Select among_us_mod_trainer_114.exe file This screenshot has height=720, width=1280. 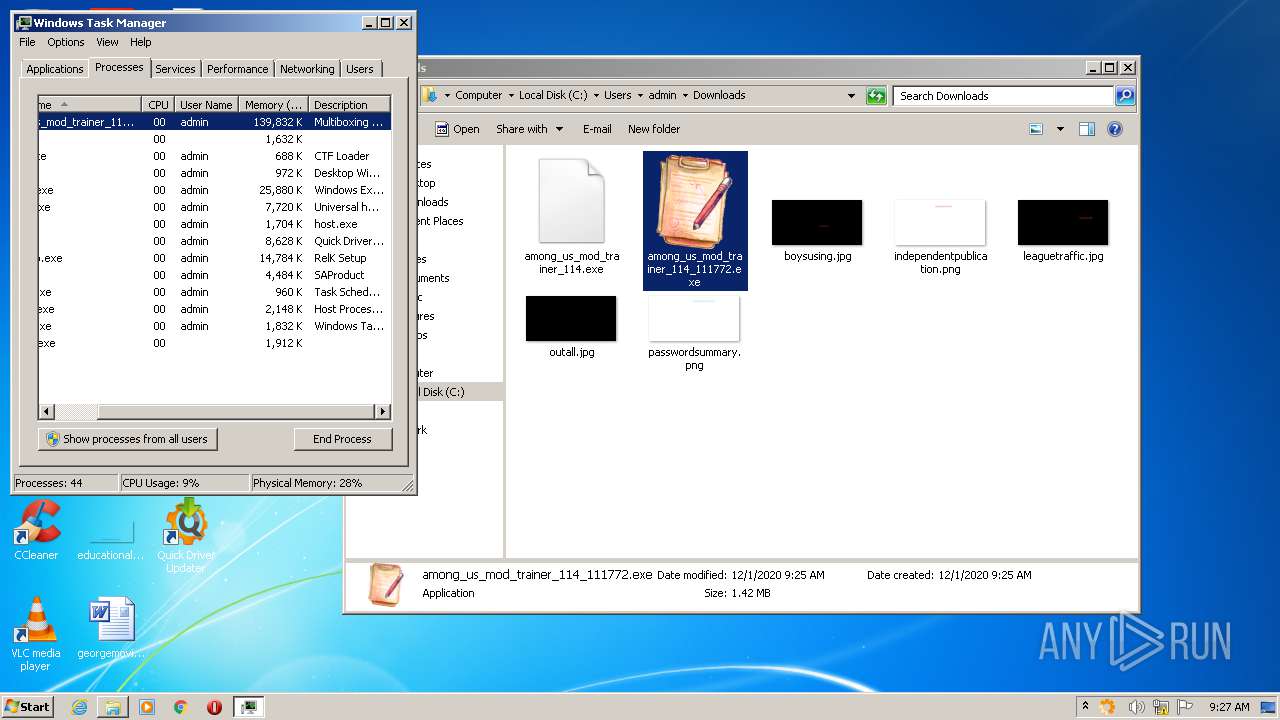571,216
